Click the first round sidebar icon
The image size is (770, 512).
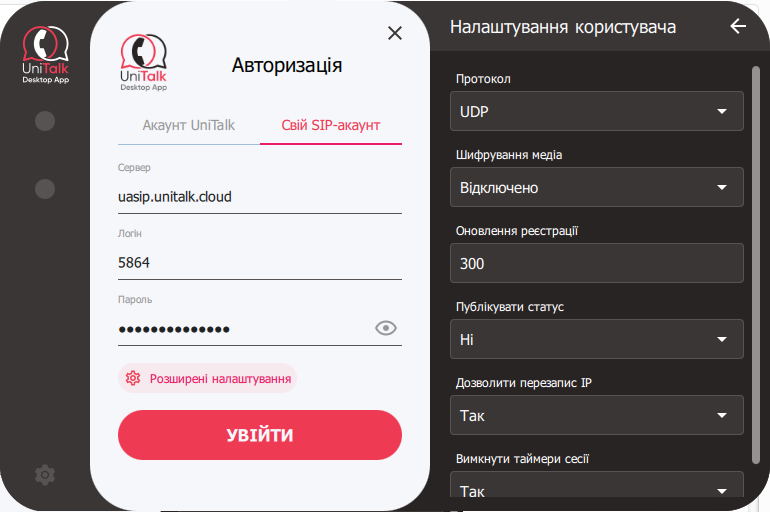(45, 121)
